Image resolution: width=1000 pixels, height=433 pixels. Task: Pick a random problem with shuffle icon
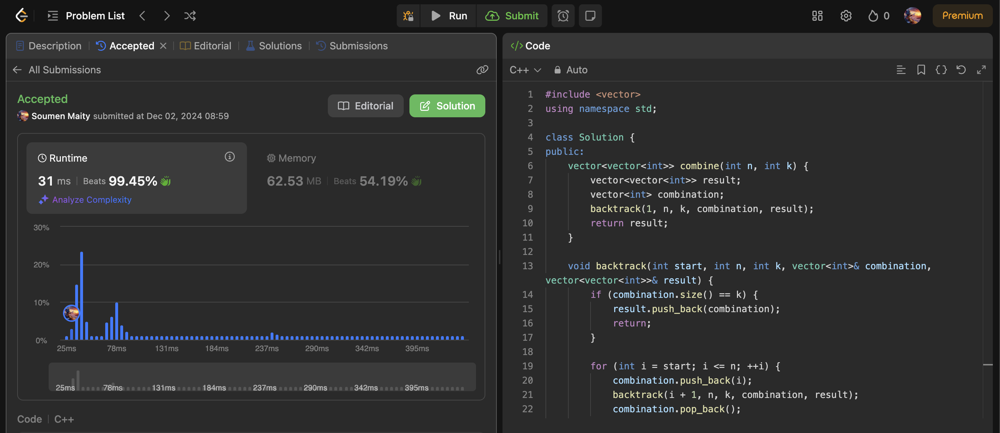tap(190, 16)
